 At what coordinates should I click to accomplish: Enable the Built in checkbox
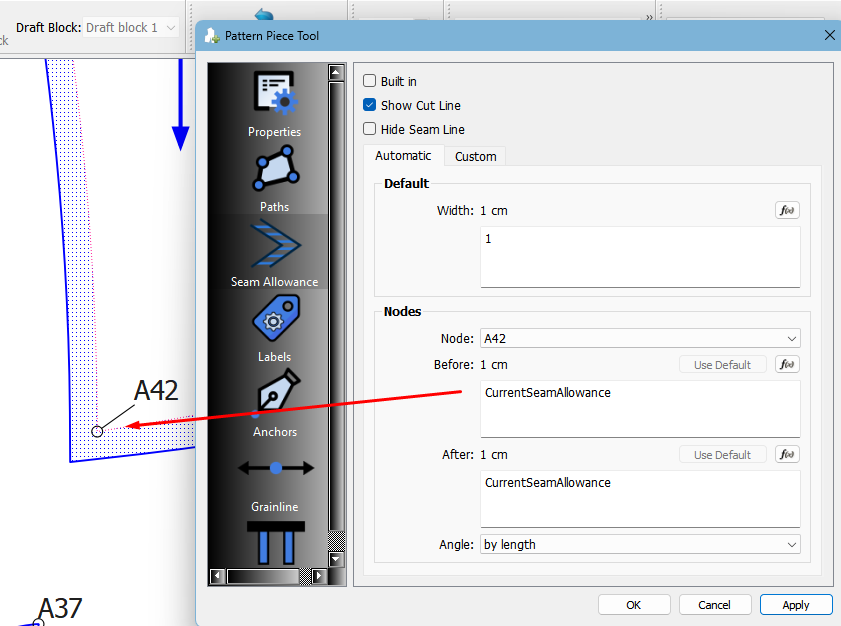pyautogui.click(x=370, y=81)
